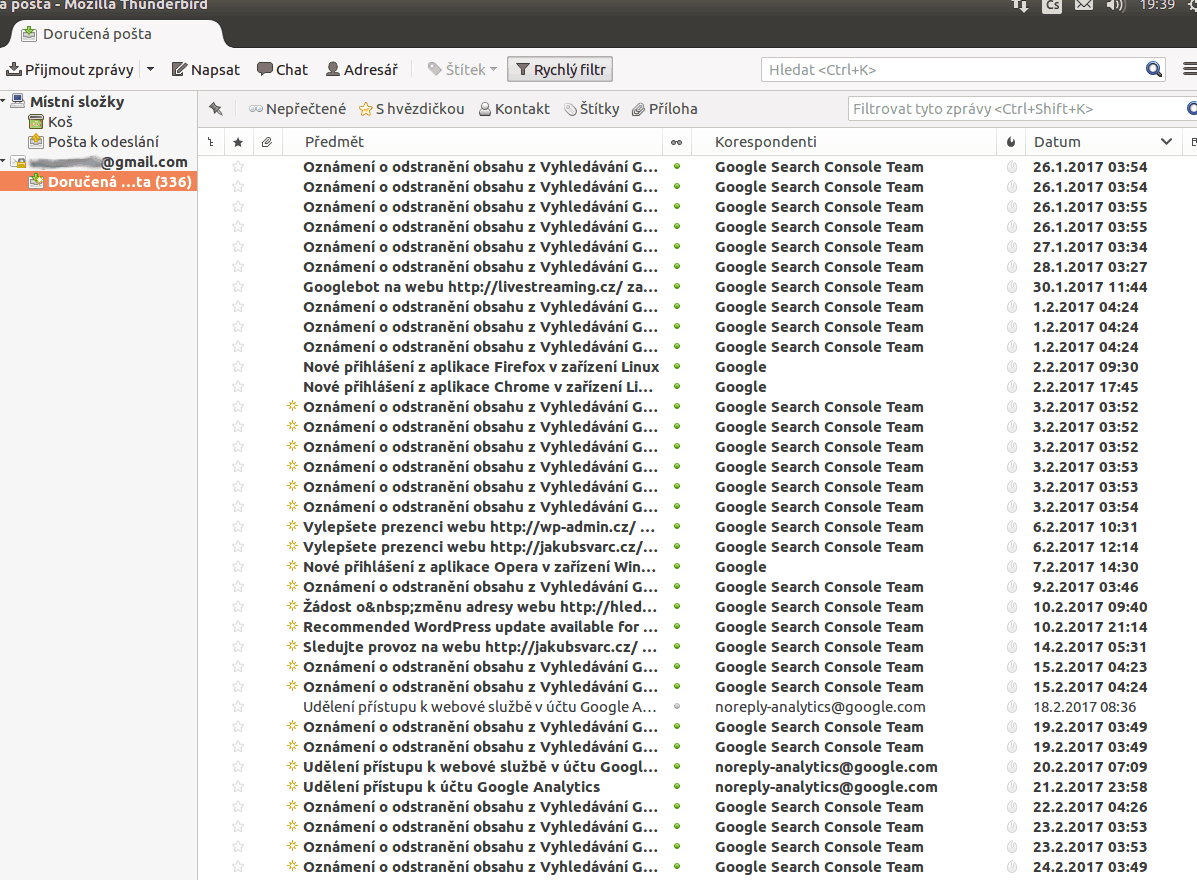1197x880 pixels.
Task: Mark Googlebot na webu message as read
Action: point(676,287)
